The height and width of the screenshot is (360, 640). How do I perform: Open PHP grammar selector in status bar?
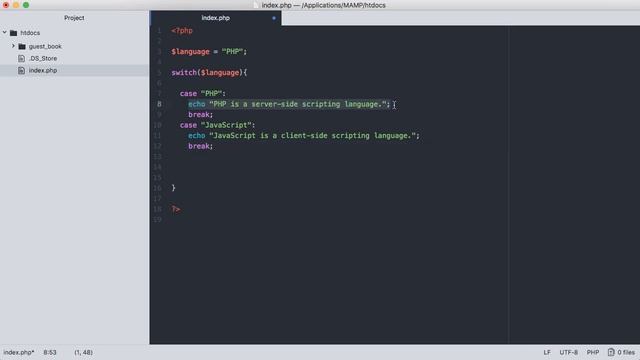point(593,352)
